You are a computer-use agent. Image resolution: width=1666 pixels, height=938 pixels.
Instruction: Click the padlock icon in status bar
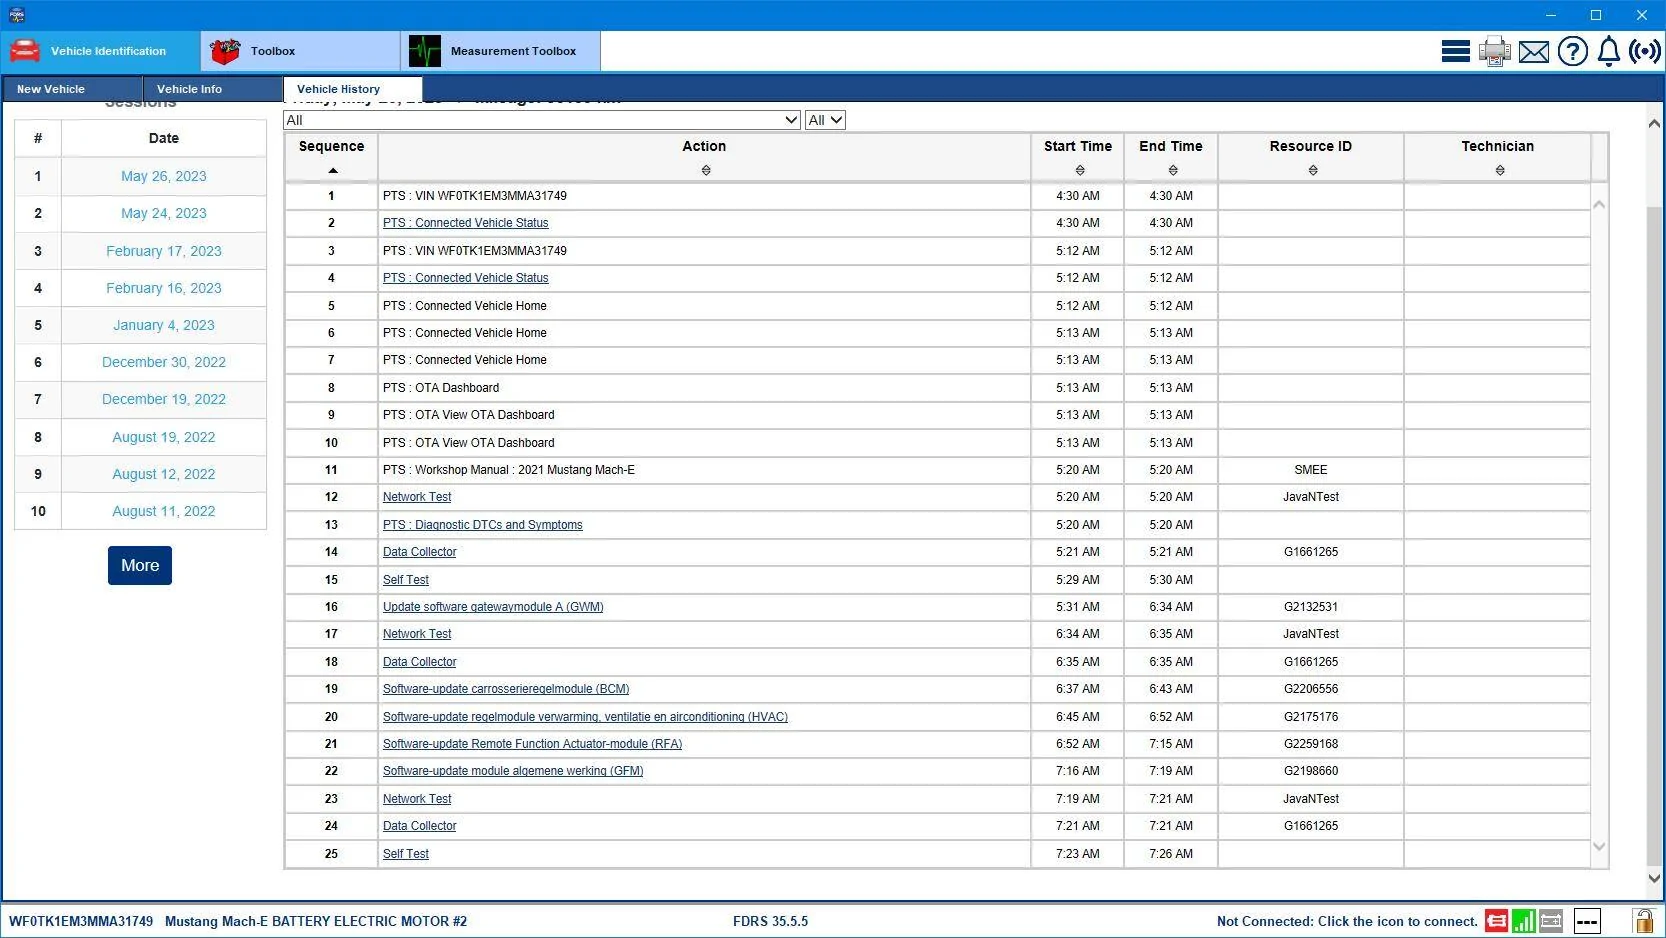[x=1643, y=920]
